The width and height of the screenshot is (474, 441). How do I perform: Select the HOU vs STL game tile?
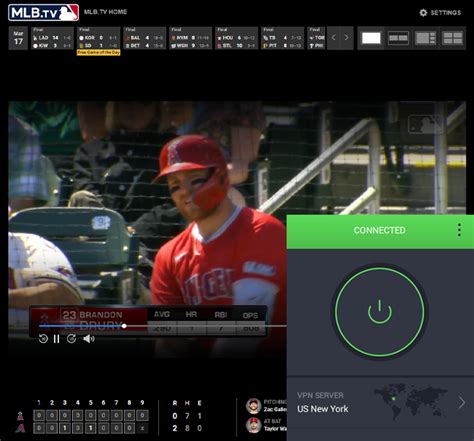(x=236, y=38)
